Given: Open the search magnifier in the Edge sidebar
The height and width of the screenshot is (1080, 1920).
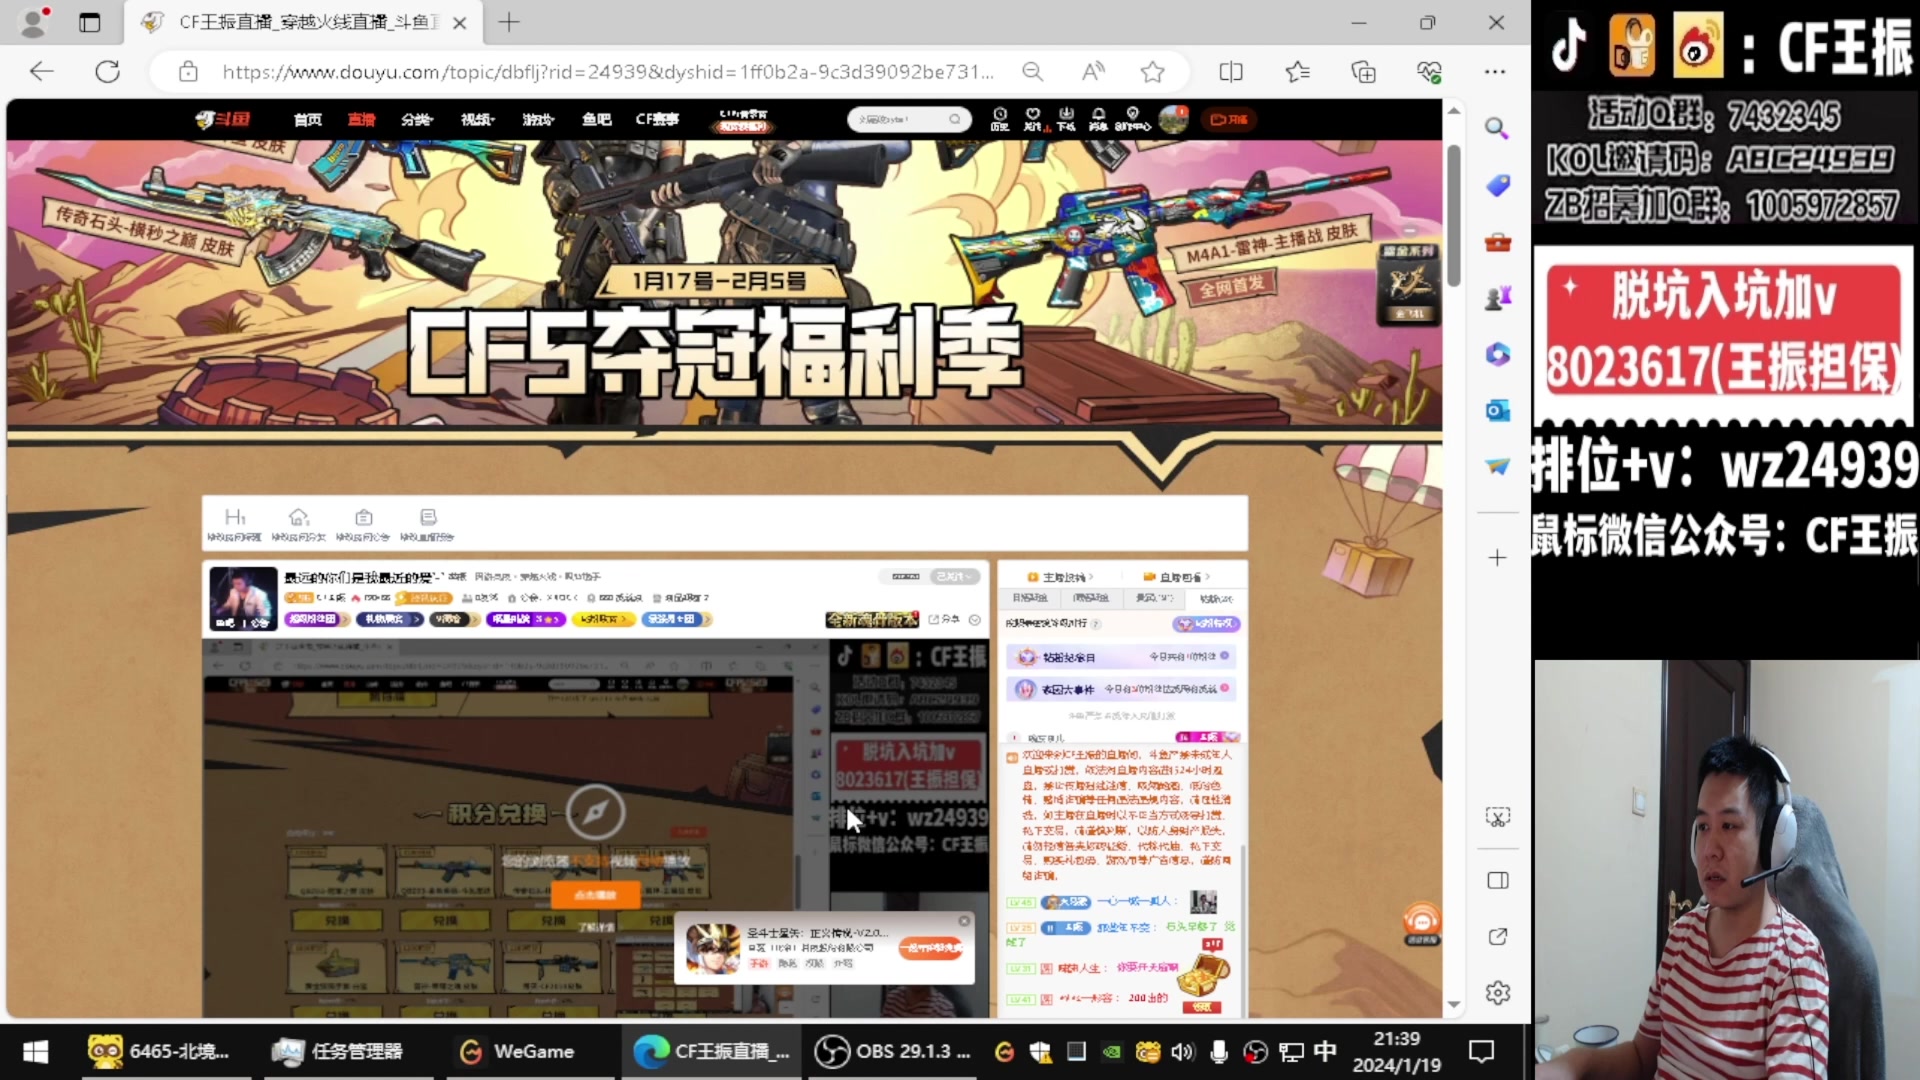Looking at the screenshot, I should pyautogui.click(x=1495, y=129).
